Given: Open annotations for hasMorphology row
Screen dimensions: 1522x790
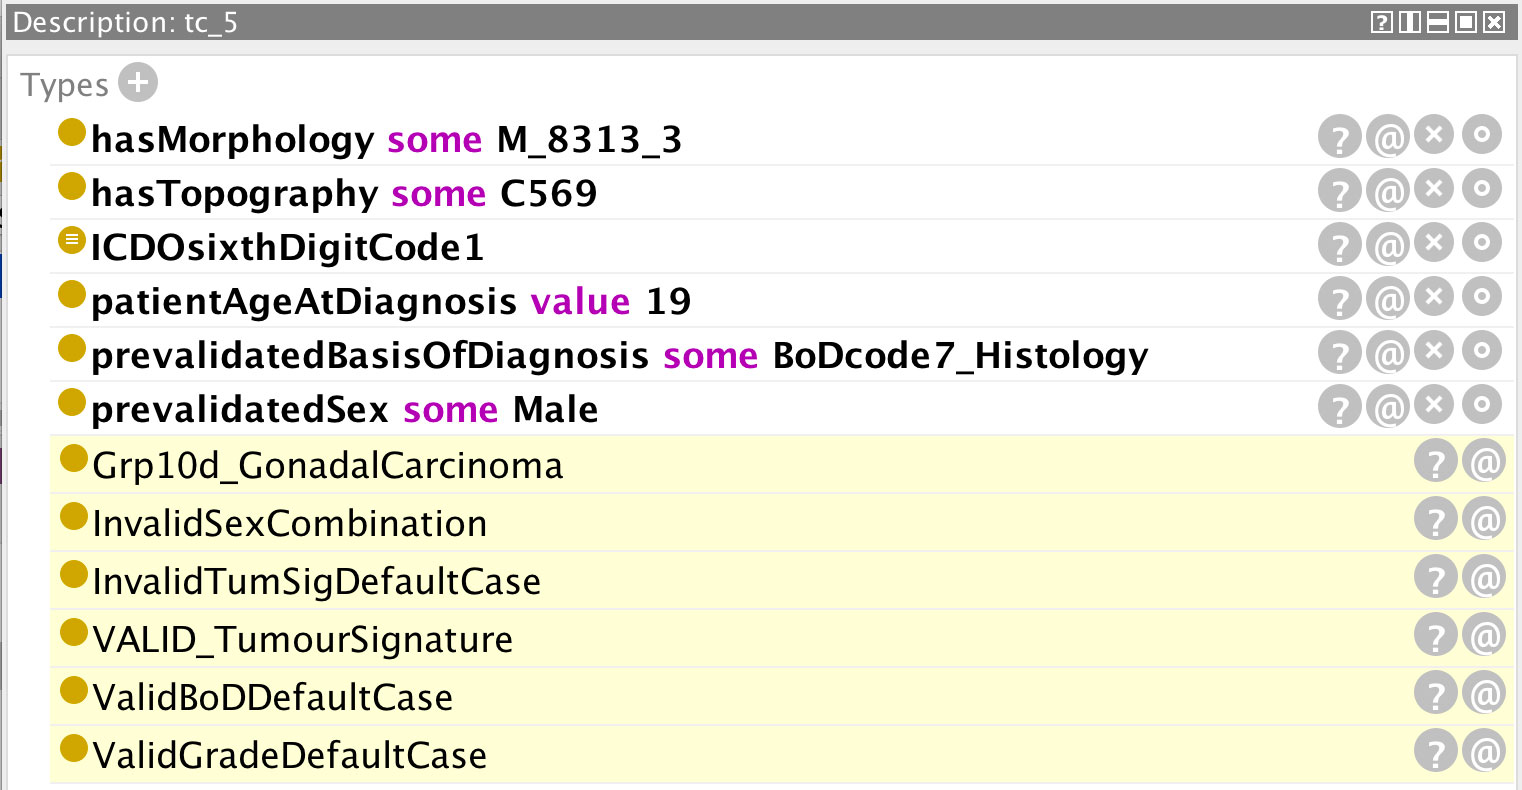Looking at the screenshot, I should coord(1387,137).
